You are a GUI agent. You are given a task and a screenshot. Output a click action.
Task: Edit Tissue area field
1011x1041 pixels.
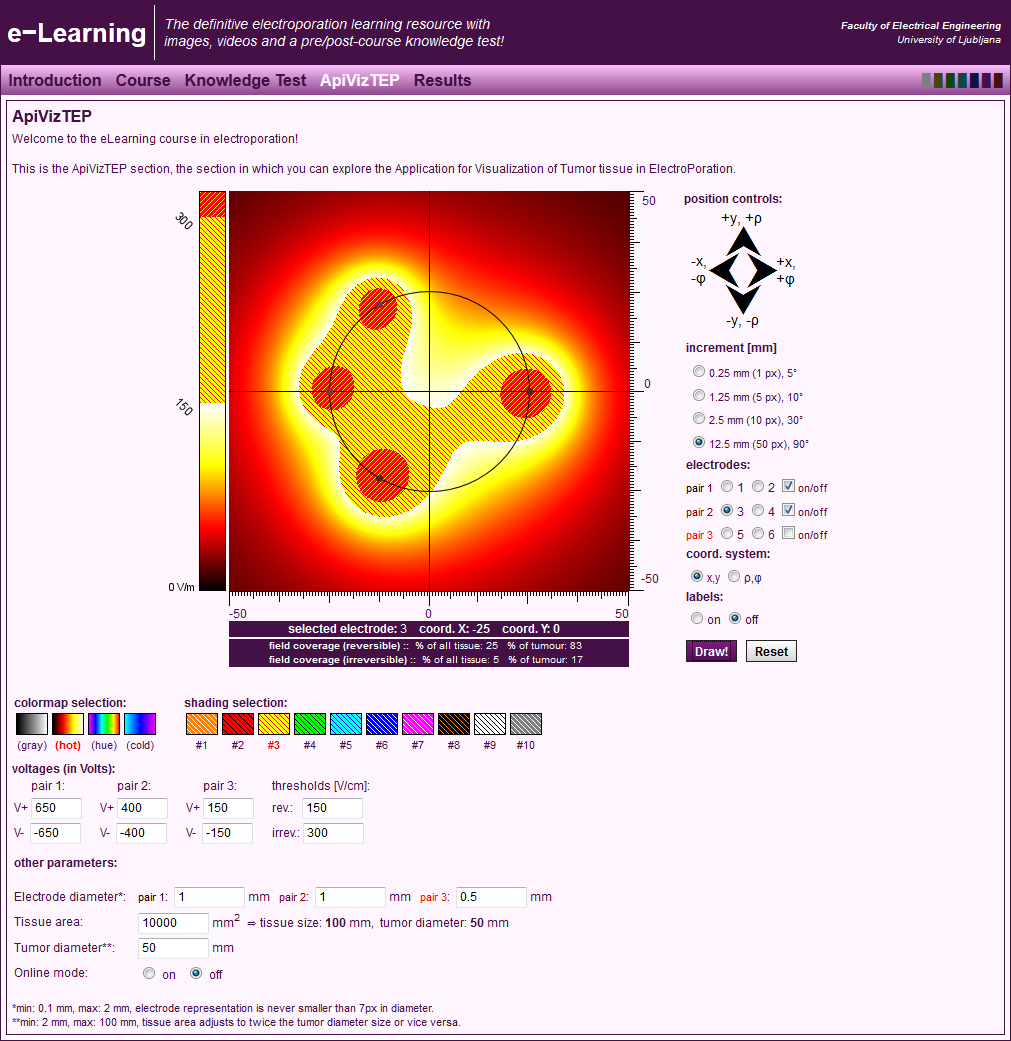(x=173, y=923)
